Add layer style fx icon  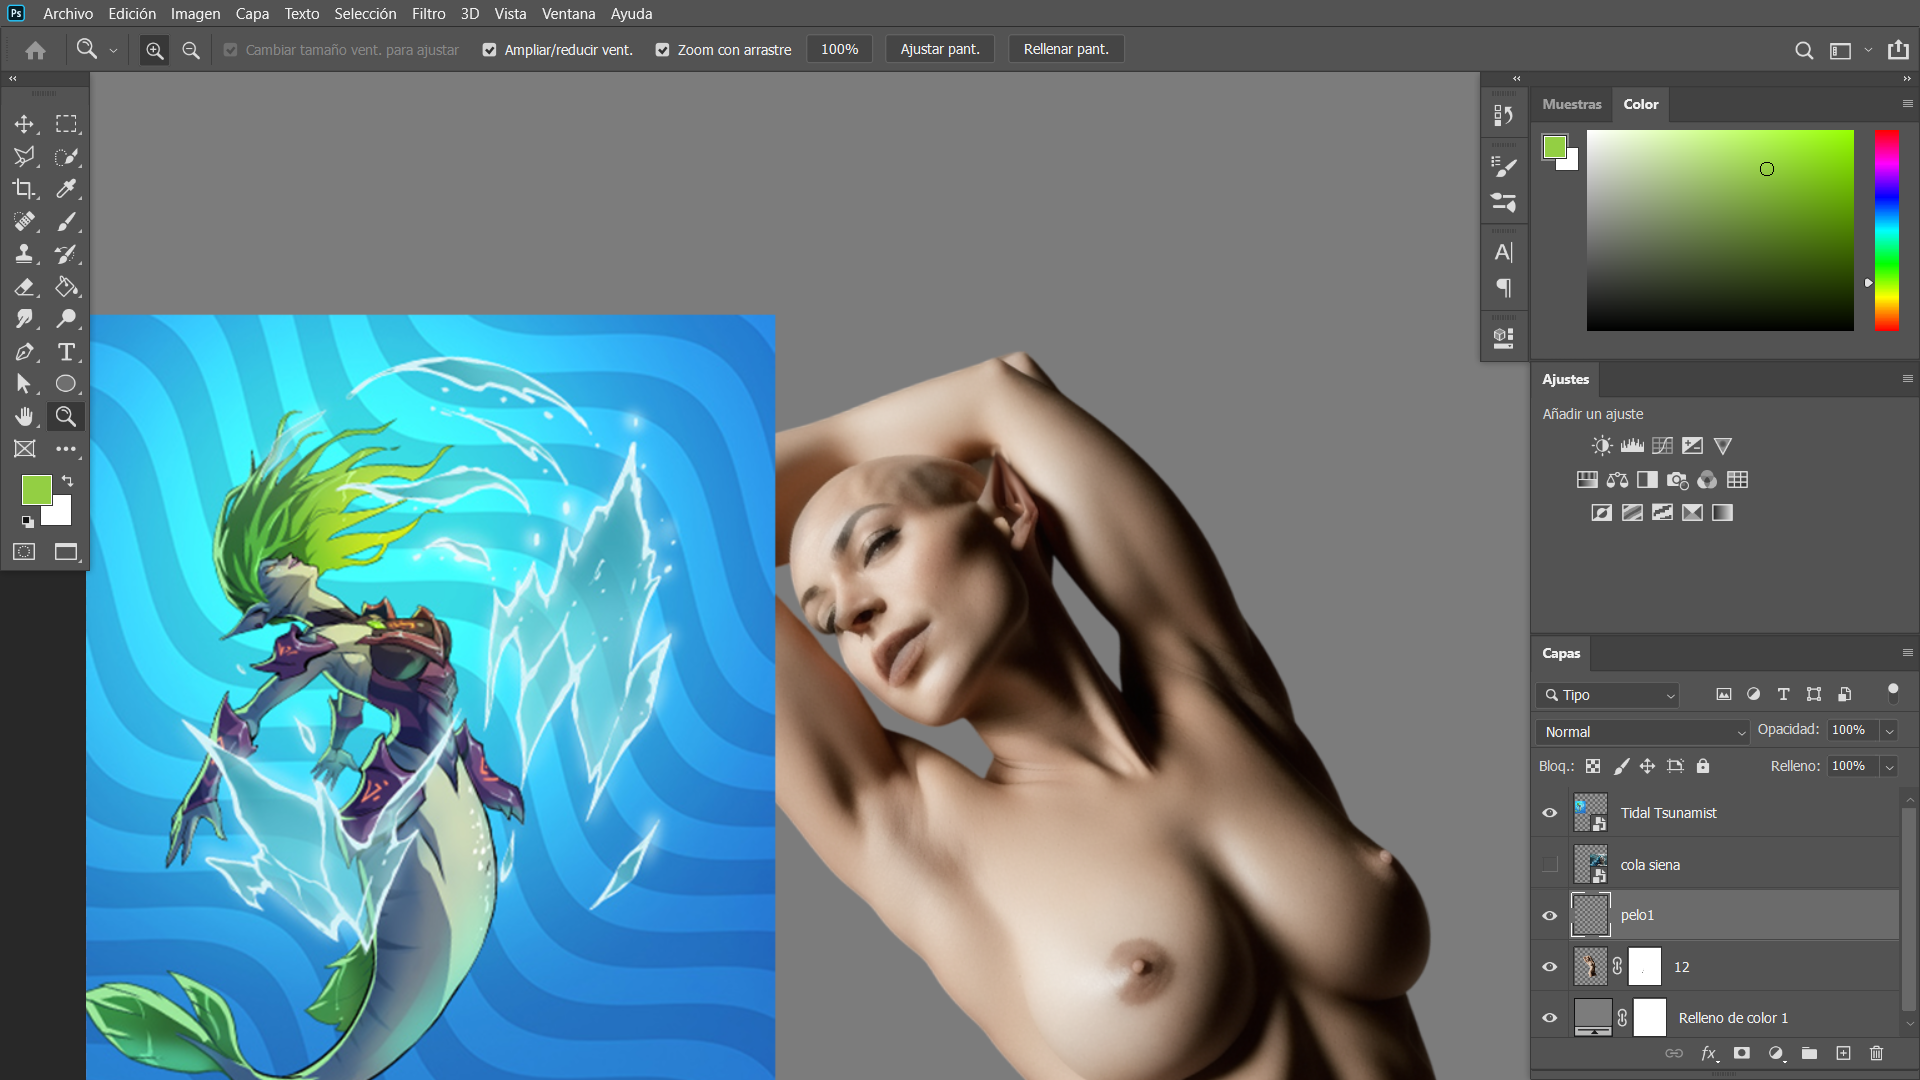1710,1053
